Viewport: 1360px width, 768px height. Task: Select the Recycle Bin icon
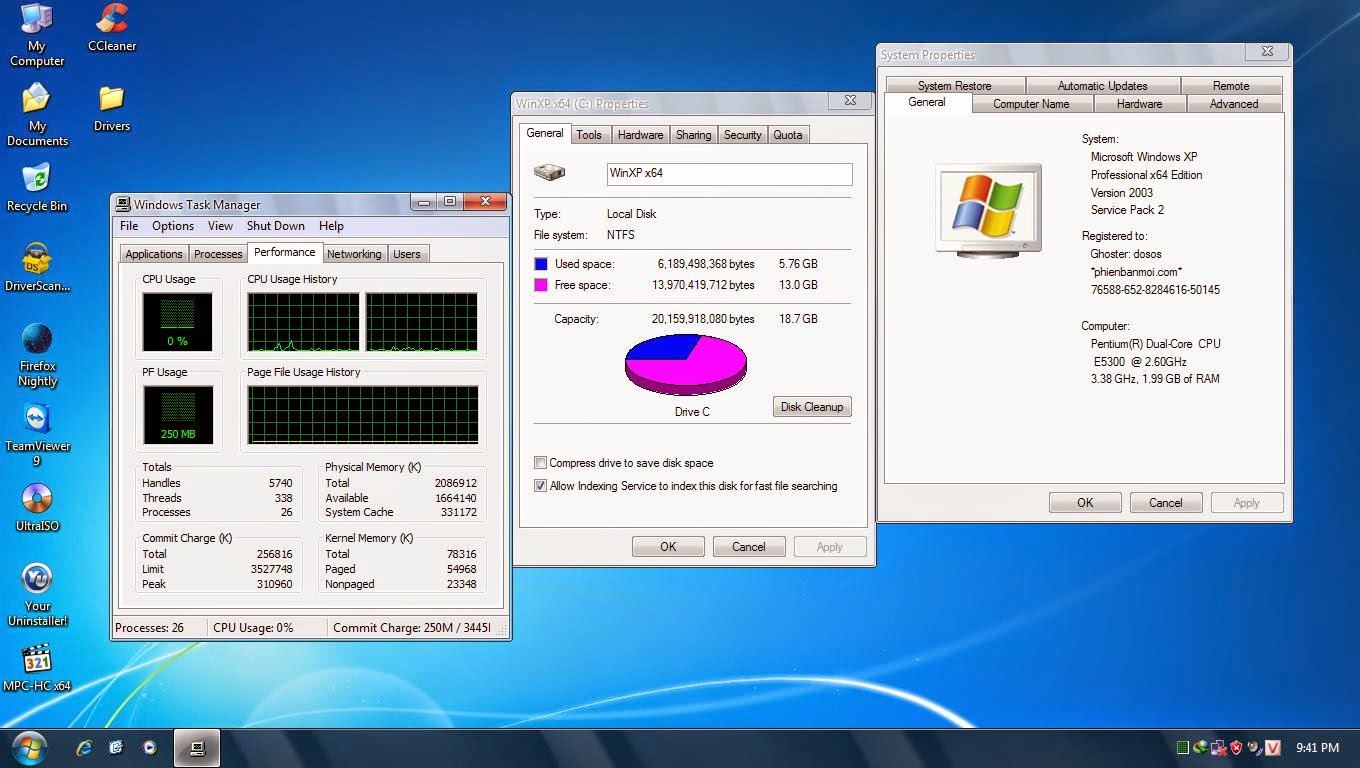point(37,187)
